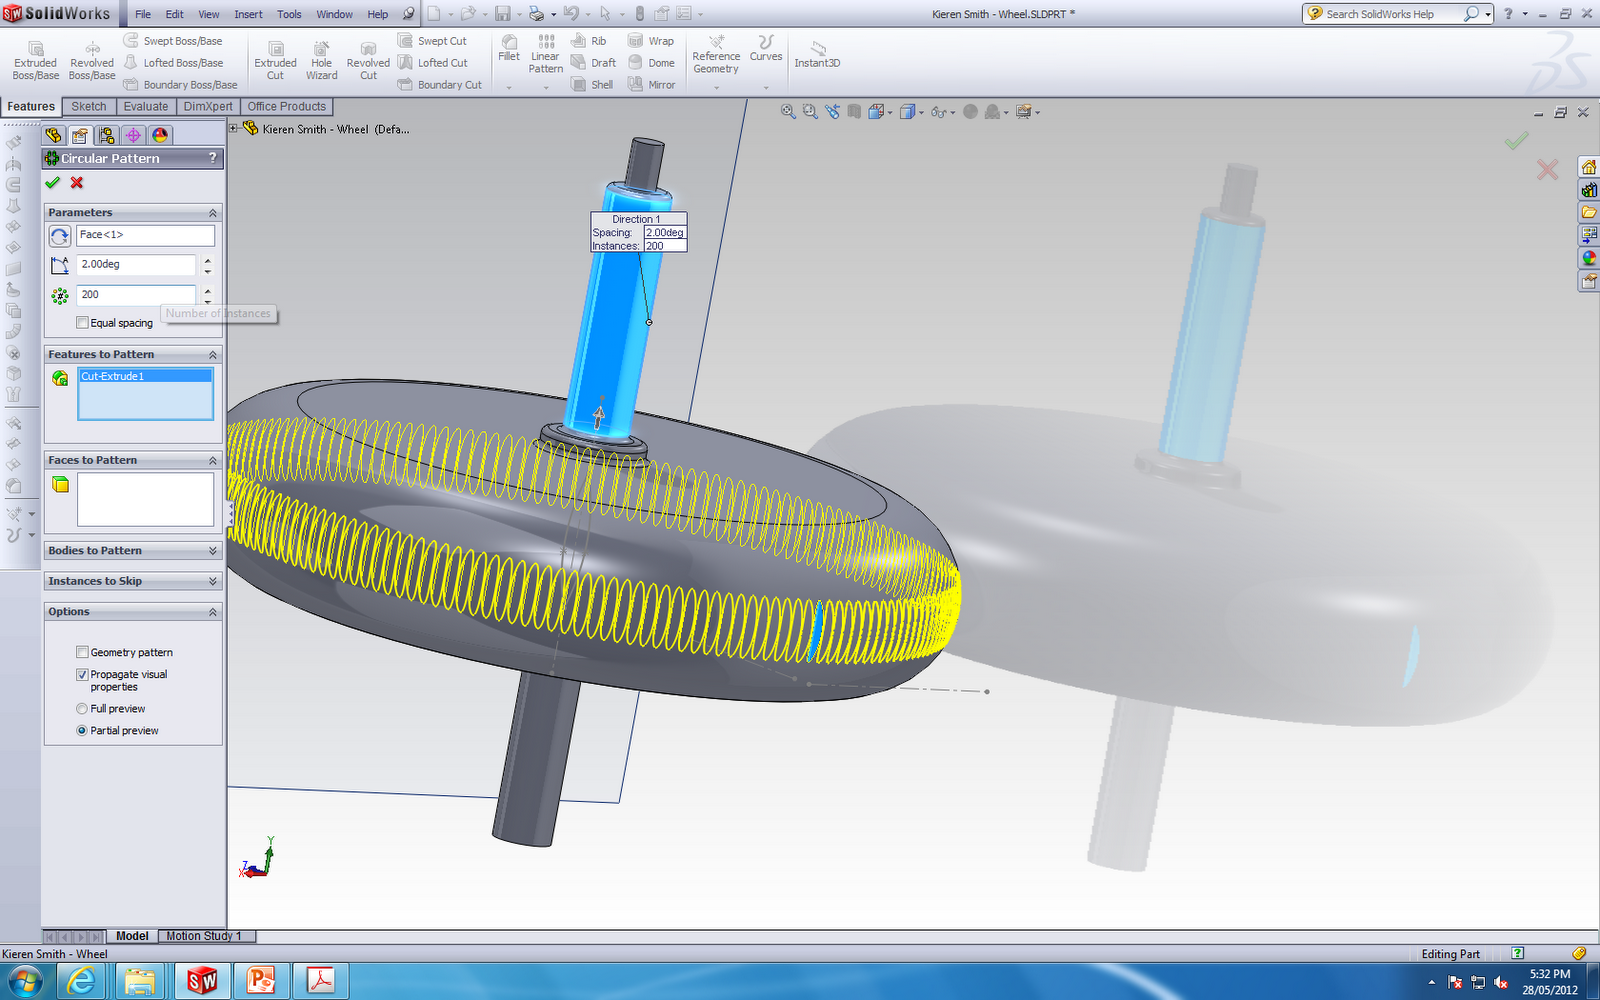The image size is (1600, 1000).
Task: Enable Geometry pattern option
Action: [x=83, y=652]
